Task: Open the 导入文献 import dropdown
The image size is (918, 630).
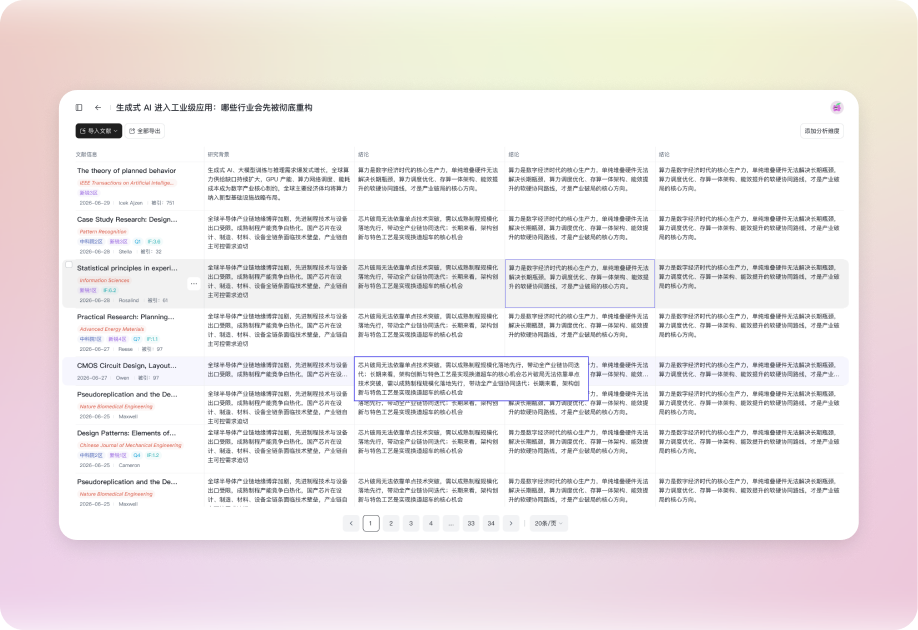Action: pos(98,131)
